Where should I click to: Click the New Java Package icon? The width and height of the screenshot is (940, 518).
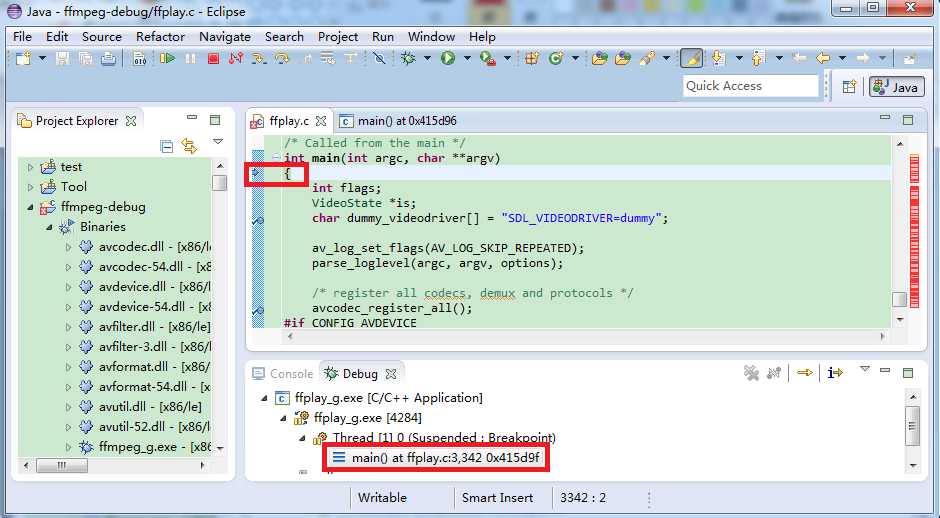click(x=532, y=58)
